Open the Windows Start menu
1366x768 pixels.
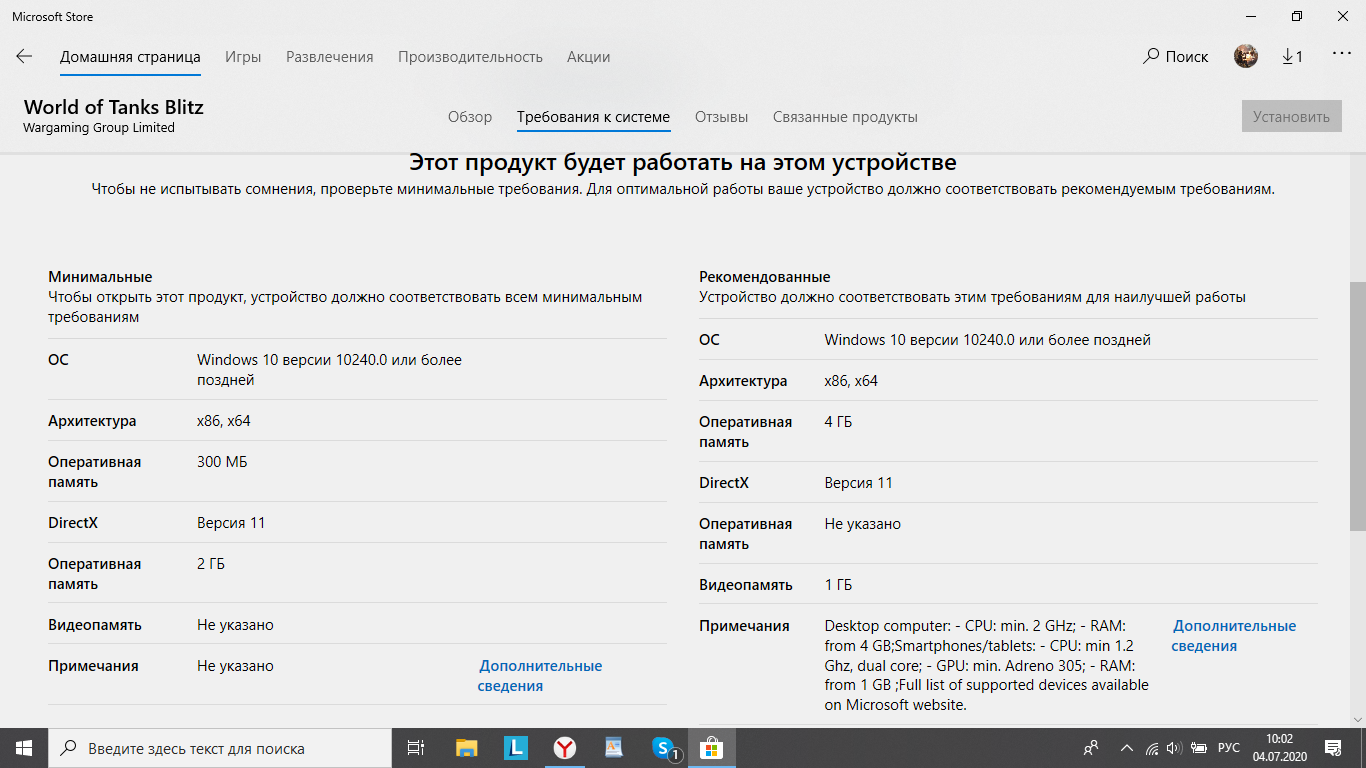tap(24, 748)
